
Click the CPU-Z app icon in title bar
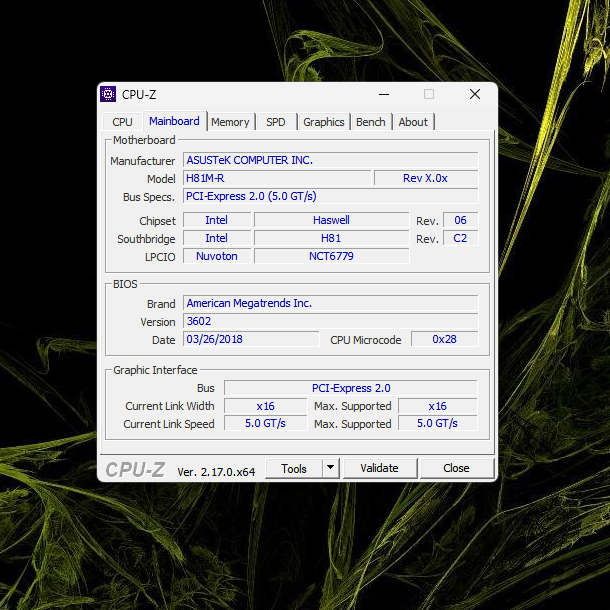click(108, 94)
